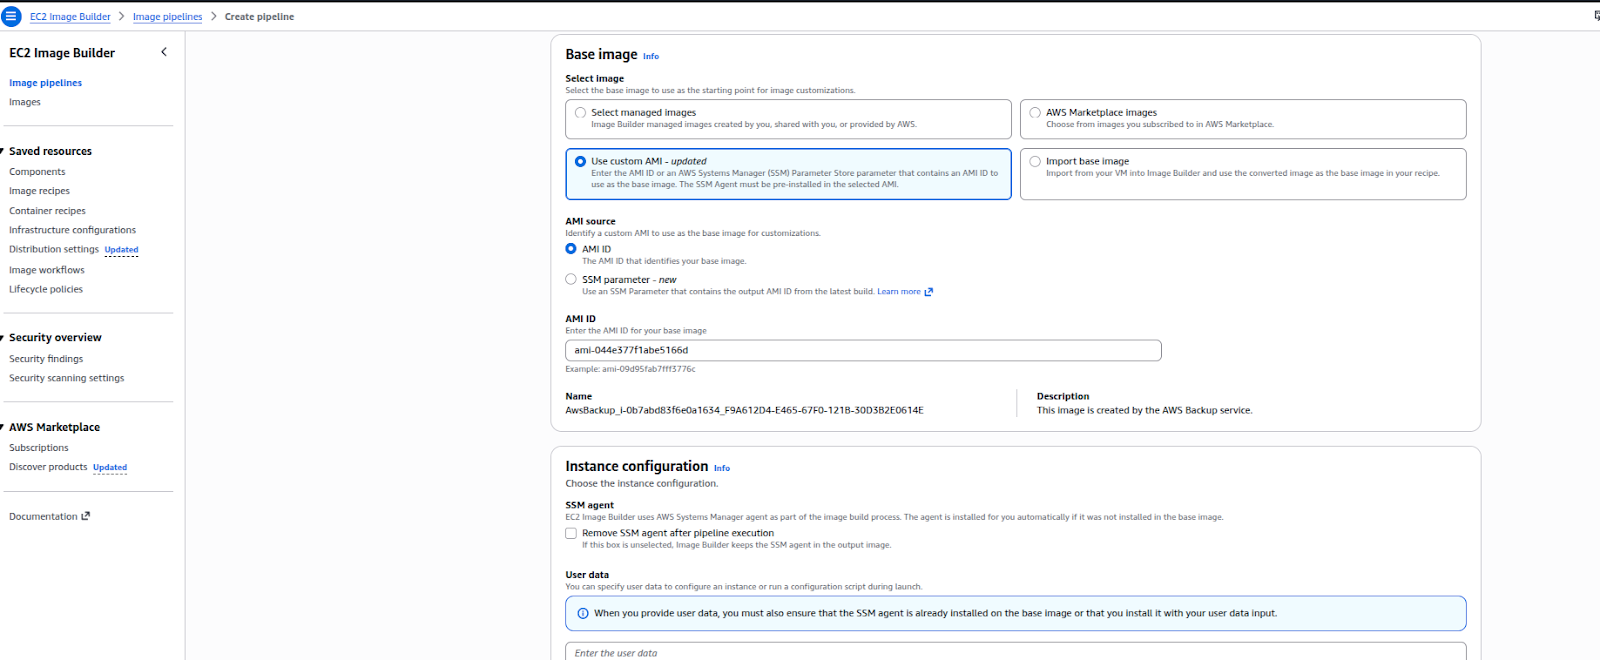Click the external link icon beside Learn more
The height and width of the screenshot is (660, 1600).
929,292
